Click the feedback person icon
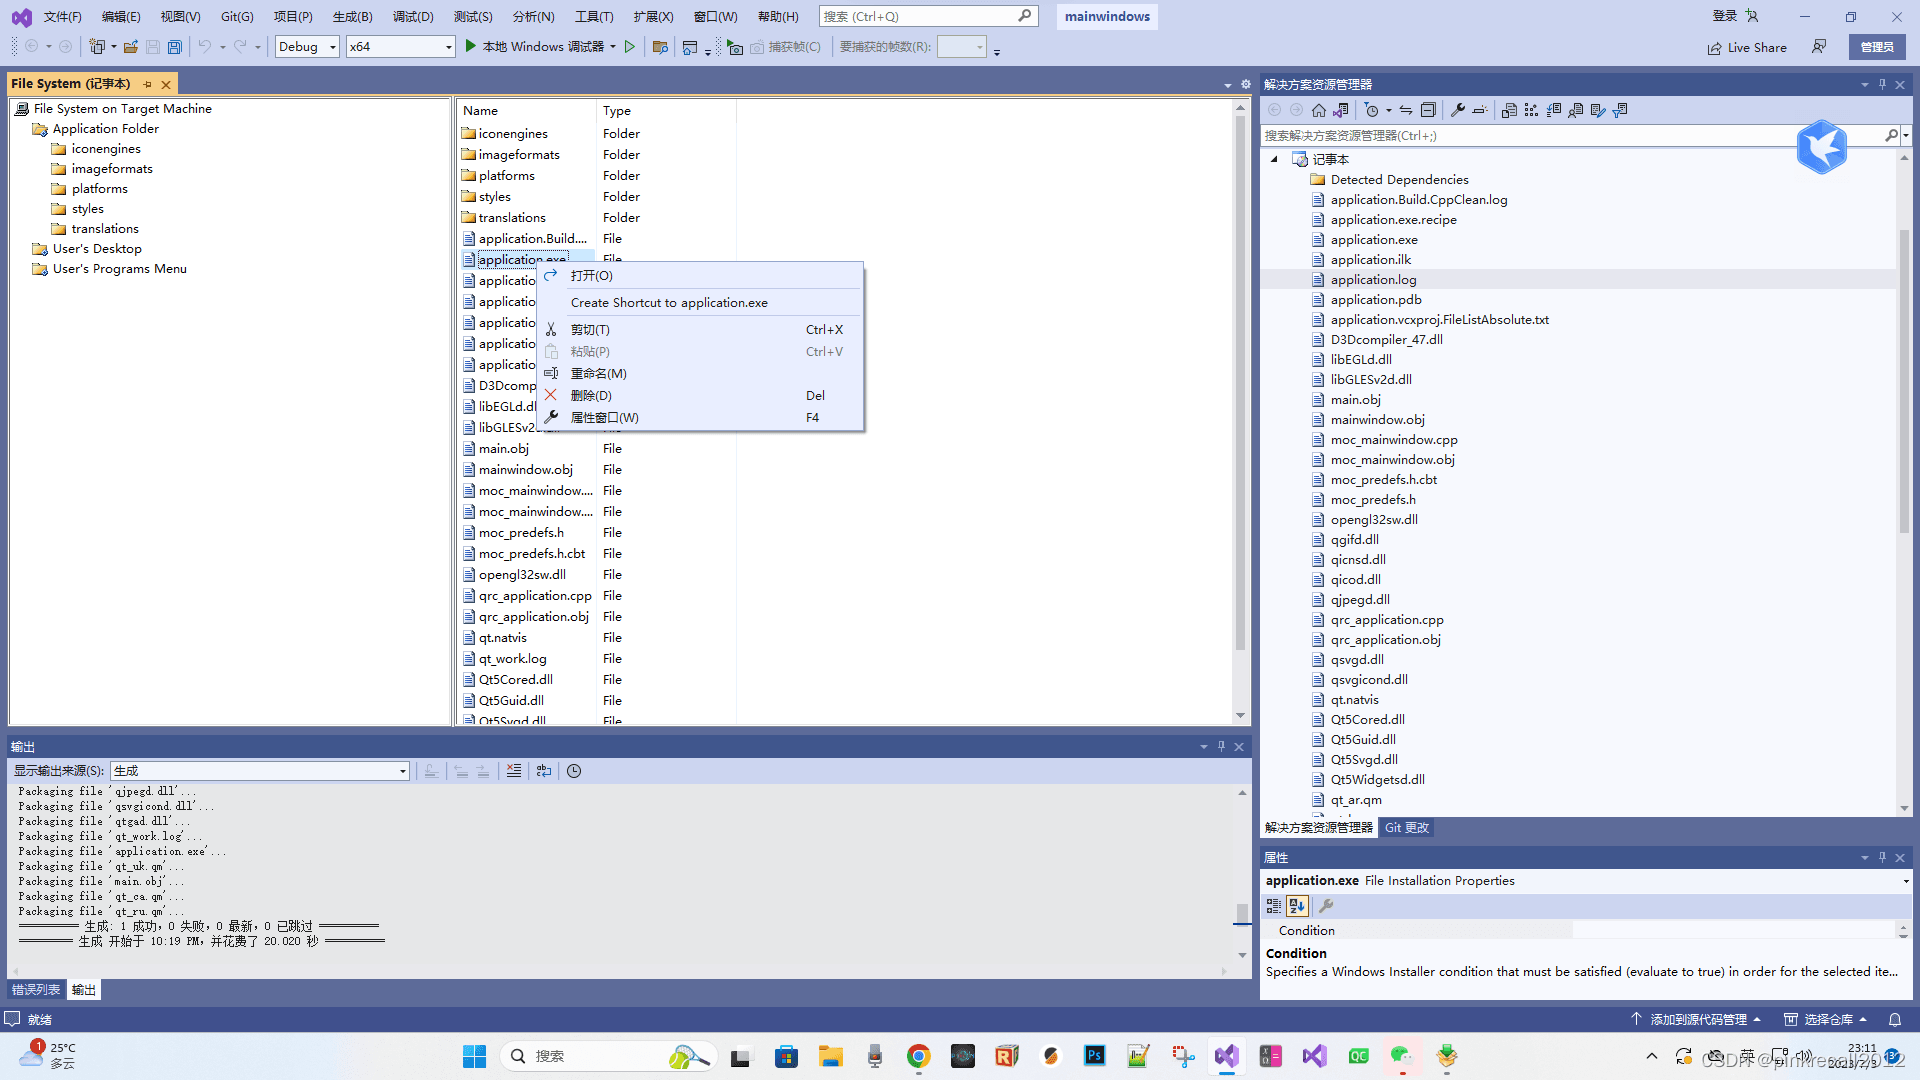The width and height of the screenshot is (1920, 1080). coord(1819,47)
